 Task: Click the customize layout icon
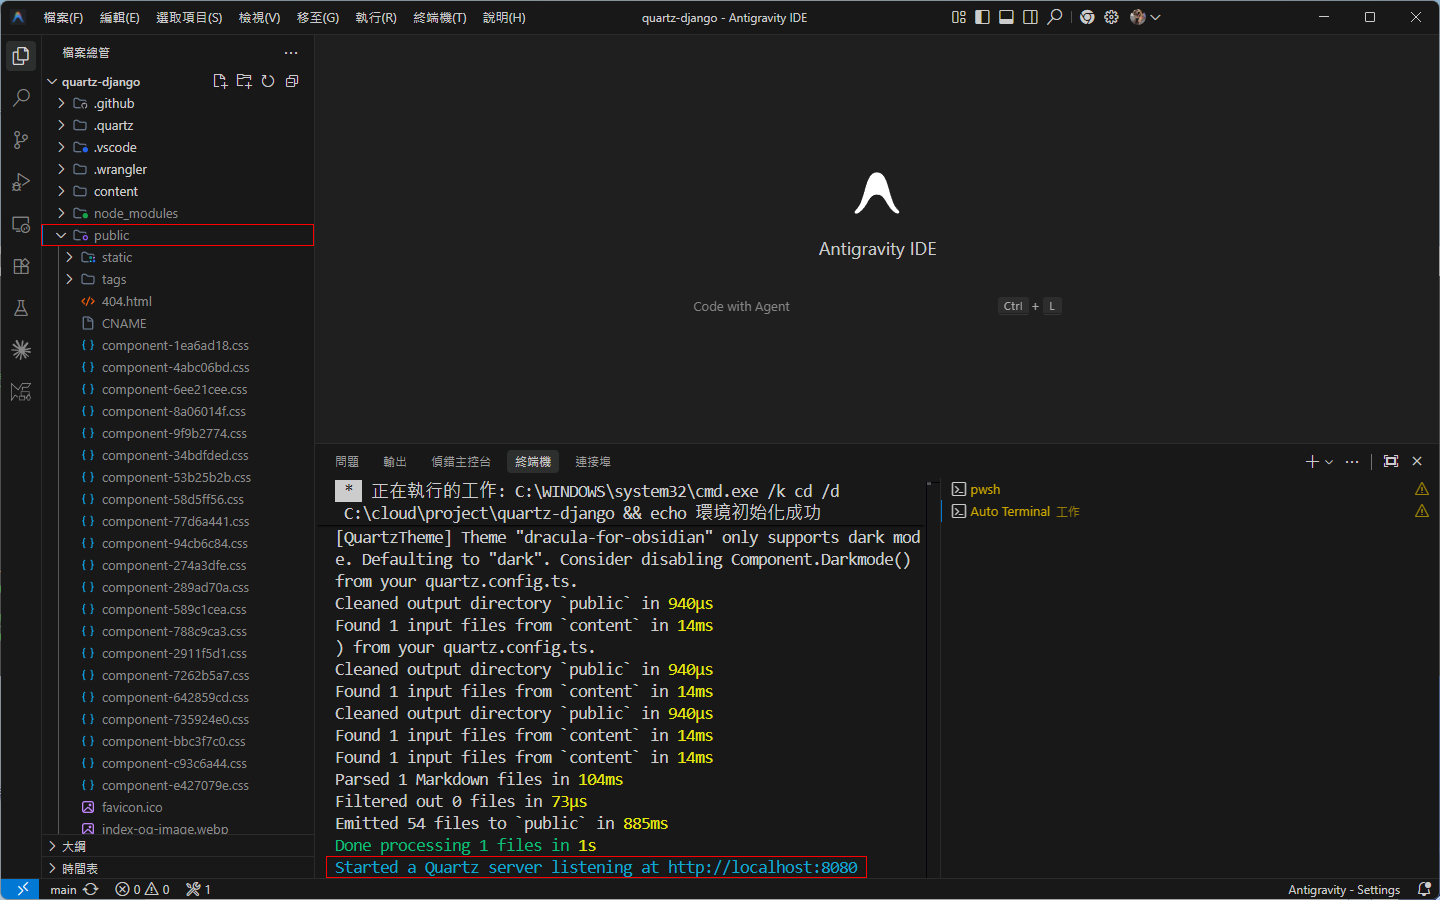click(959, 17)
